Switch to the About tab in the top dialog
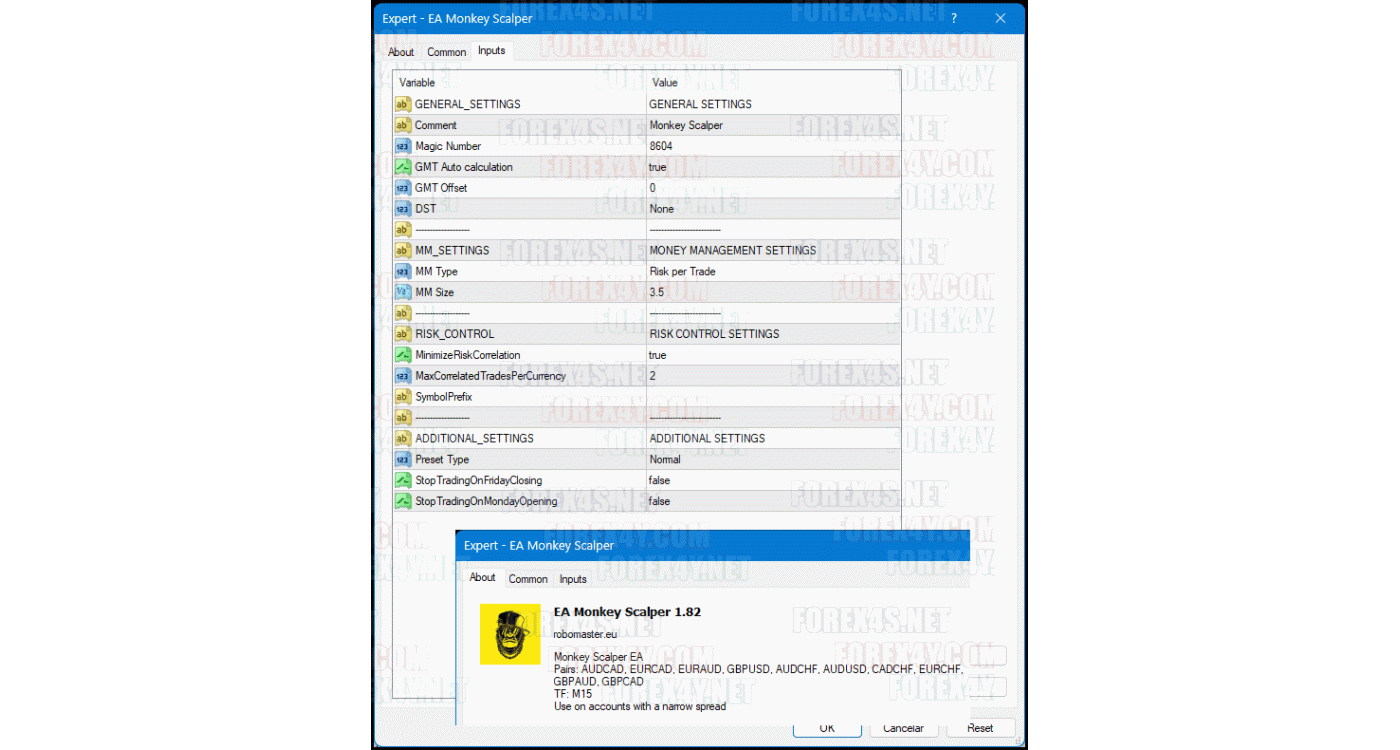This screenshot has width=1400, height=750. (401, 52)
